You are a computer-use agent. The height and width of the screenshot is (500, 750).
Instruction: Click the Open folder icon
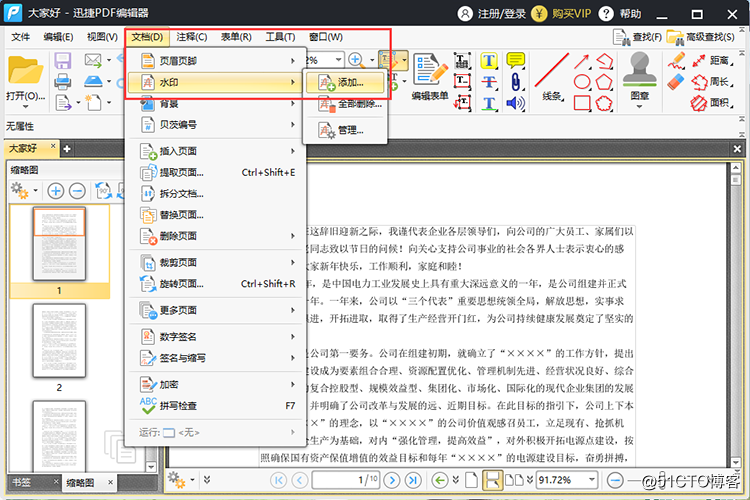click(25, 71)
